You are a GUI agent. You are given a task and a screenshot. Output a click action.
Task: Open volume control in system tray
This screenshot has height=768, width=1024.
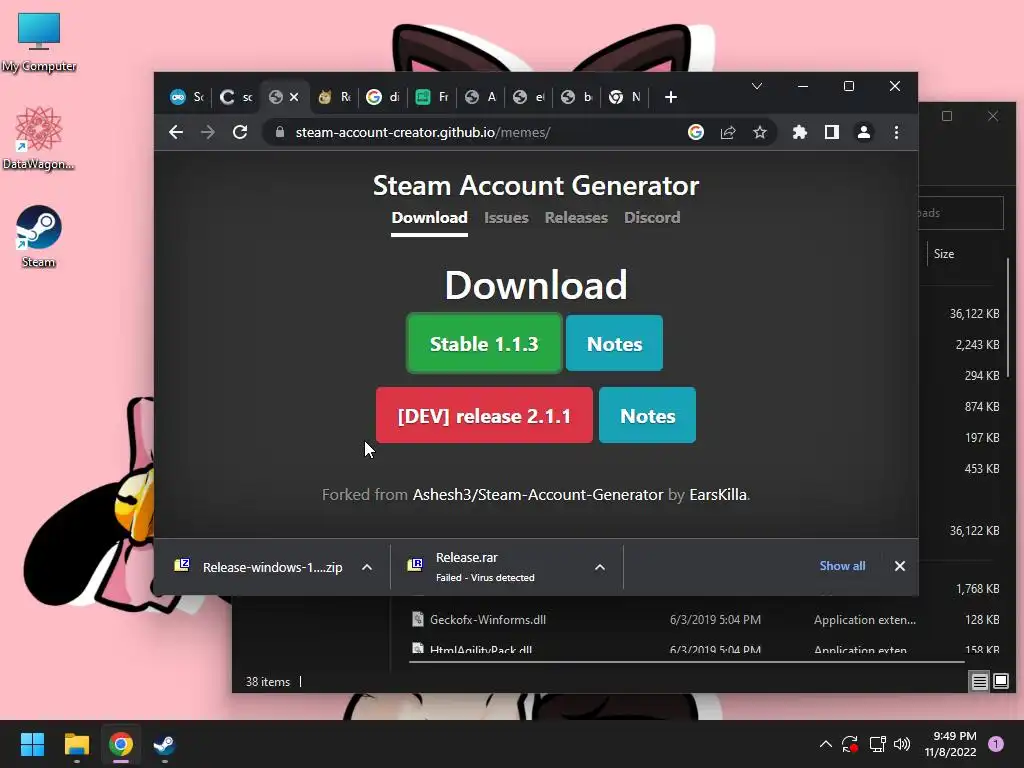pos(902,744)
